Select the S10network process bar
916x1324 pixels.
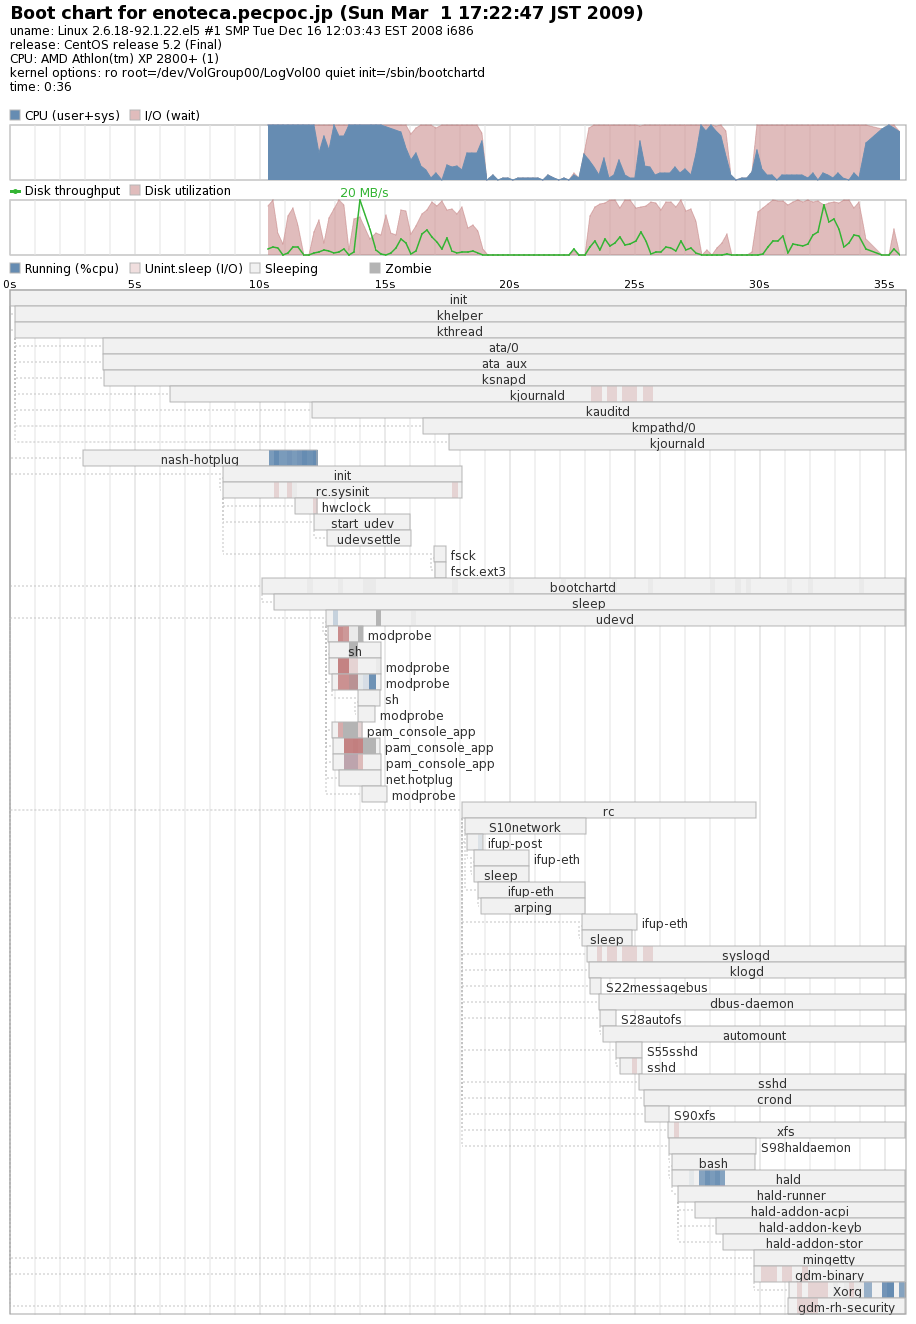click(525, 827)
